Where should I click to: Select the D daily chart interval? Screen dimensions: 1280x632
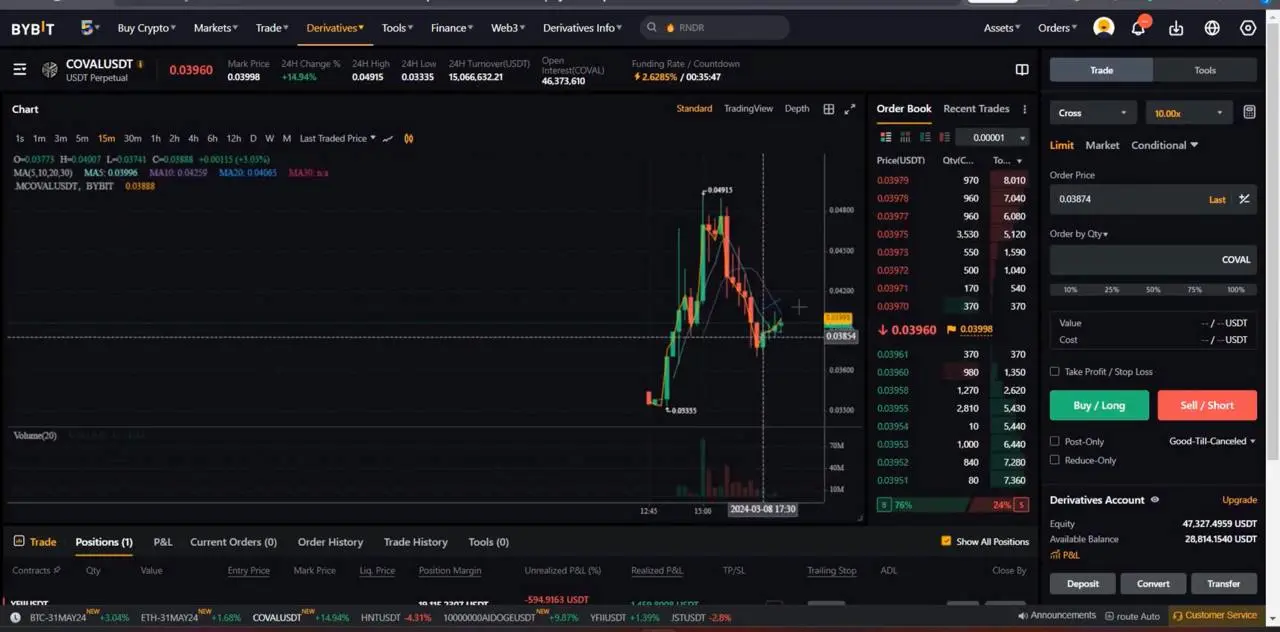coord(253,138)
